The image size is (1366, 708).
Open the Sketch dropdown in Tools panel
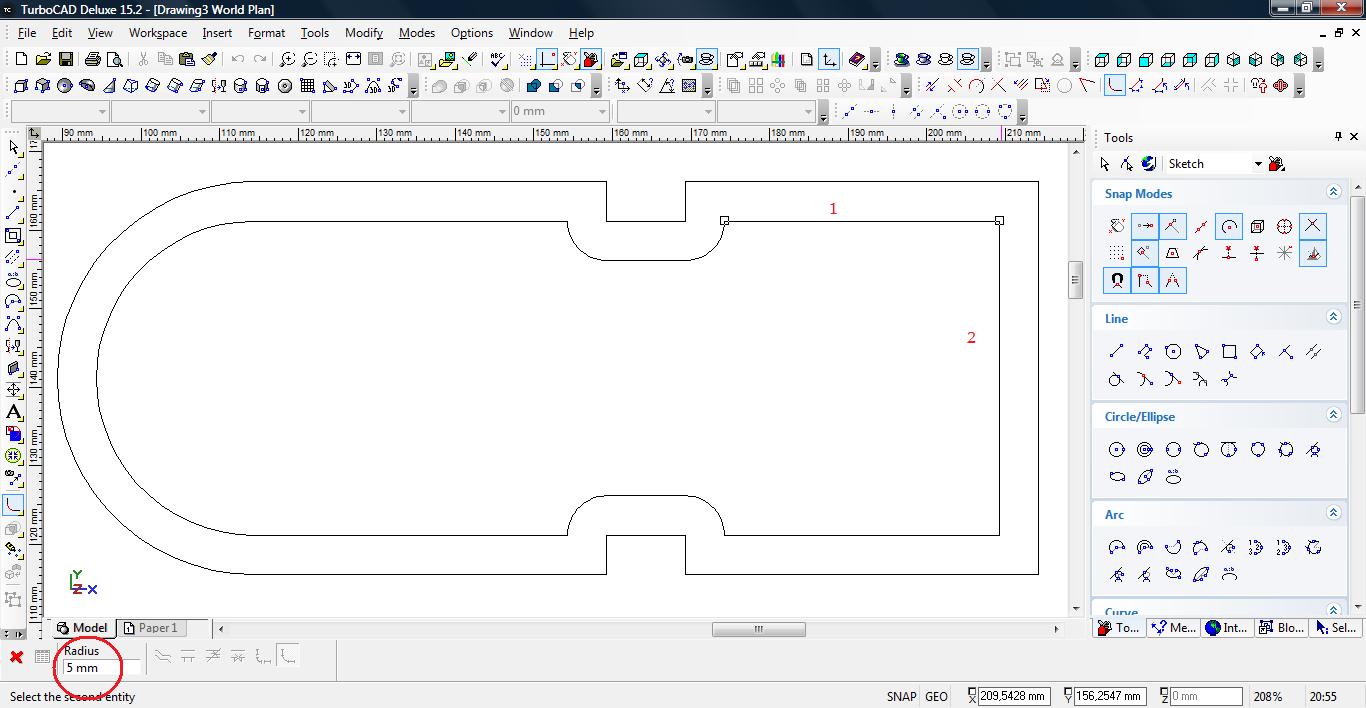coord(1258,164)
